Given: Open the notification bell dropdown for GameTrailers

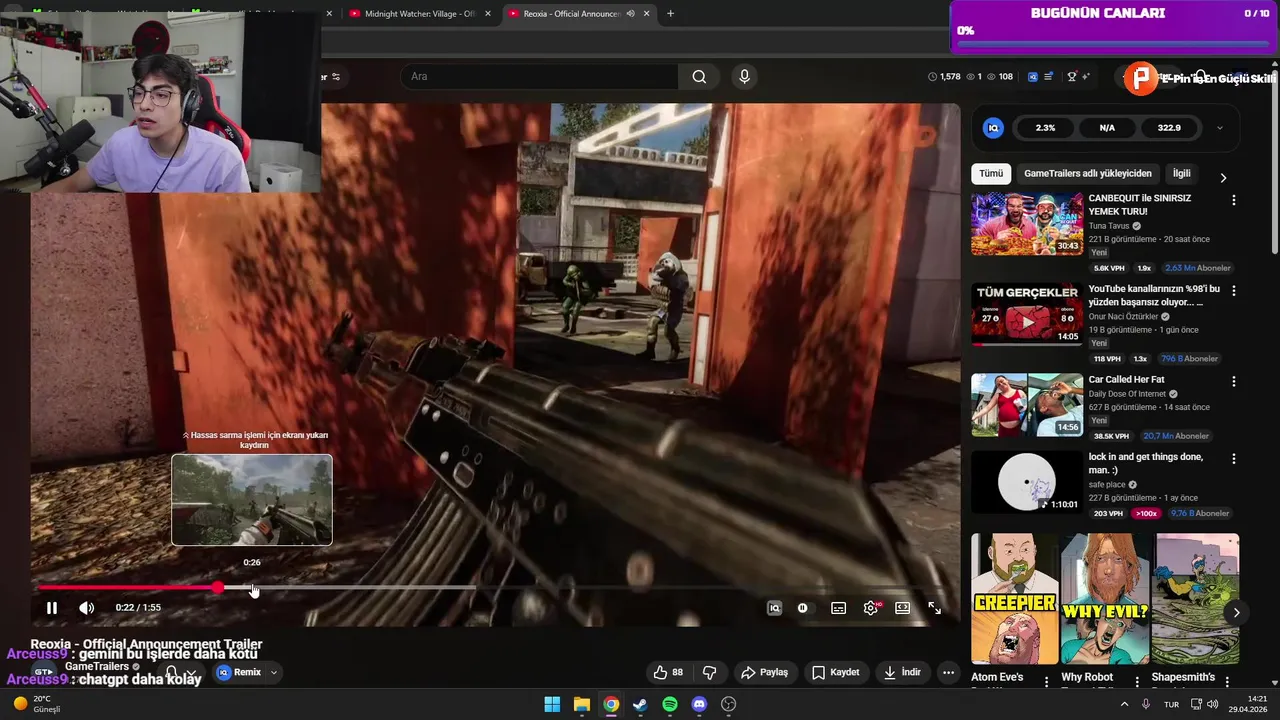Looking at the screenshot, I should tap(180, 673).
